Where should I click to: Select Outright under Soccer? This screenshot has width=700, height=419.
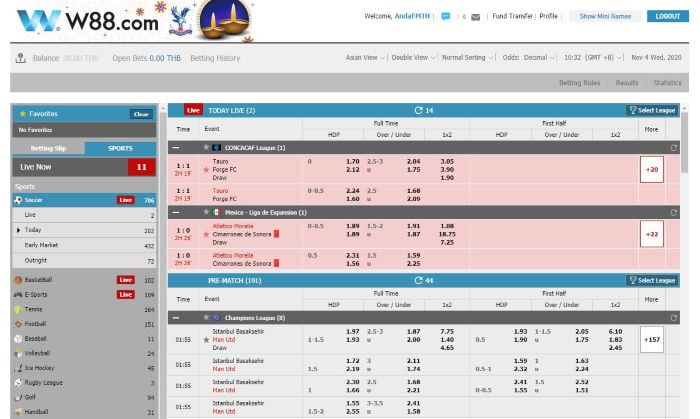84,261
